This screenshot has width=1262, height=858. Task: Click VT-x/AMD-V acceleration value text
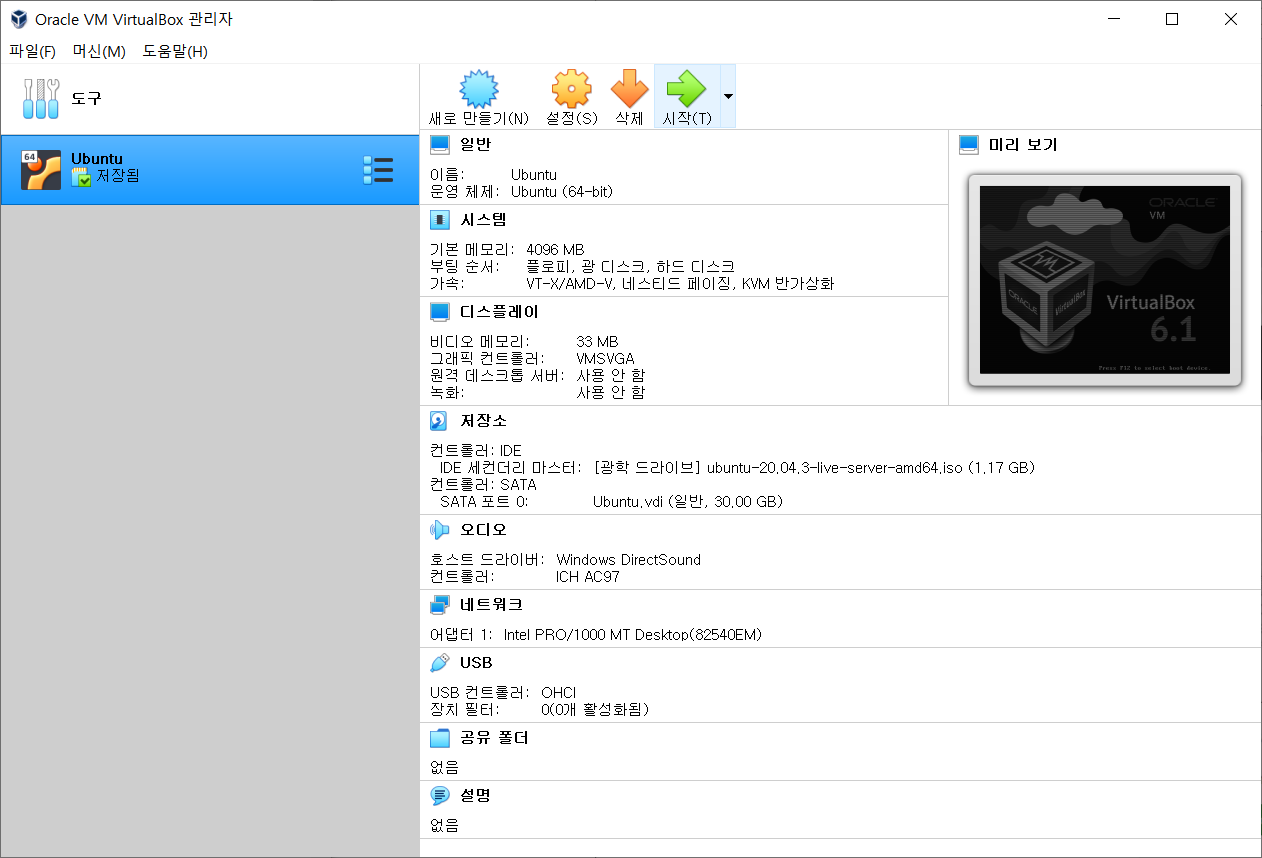coord(680,283)
